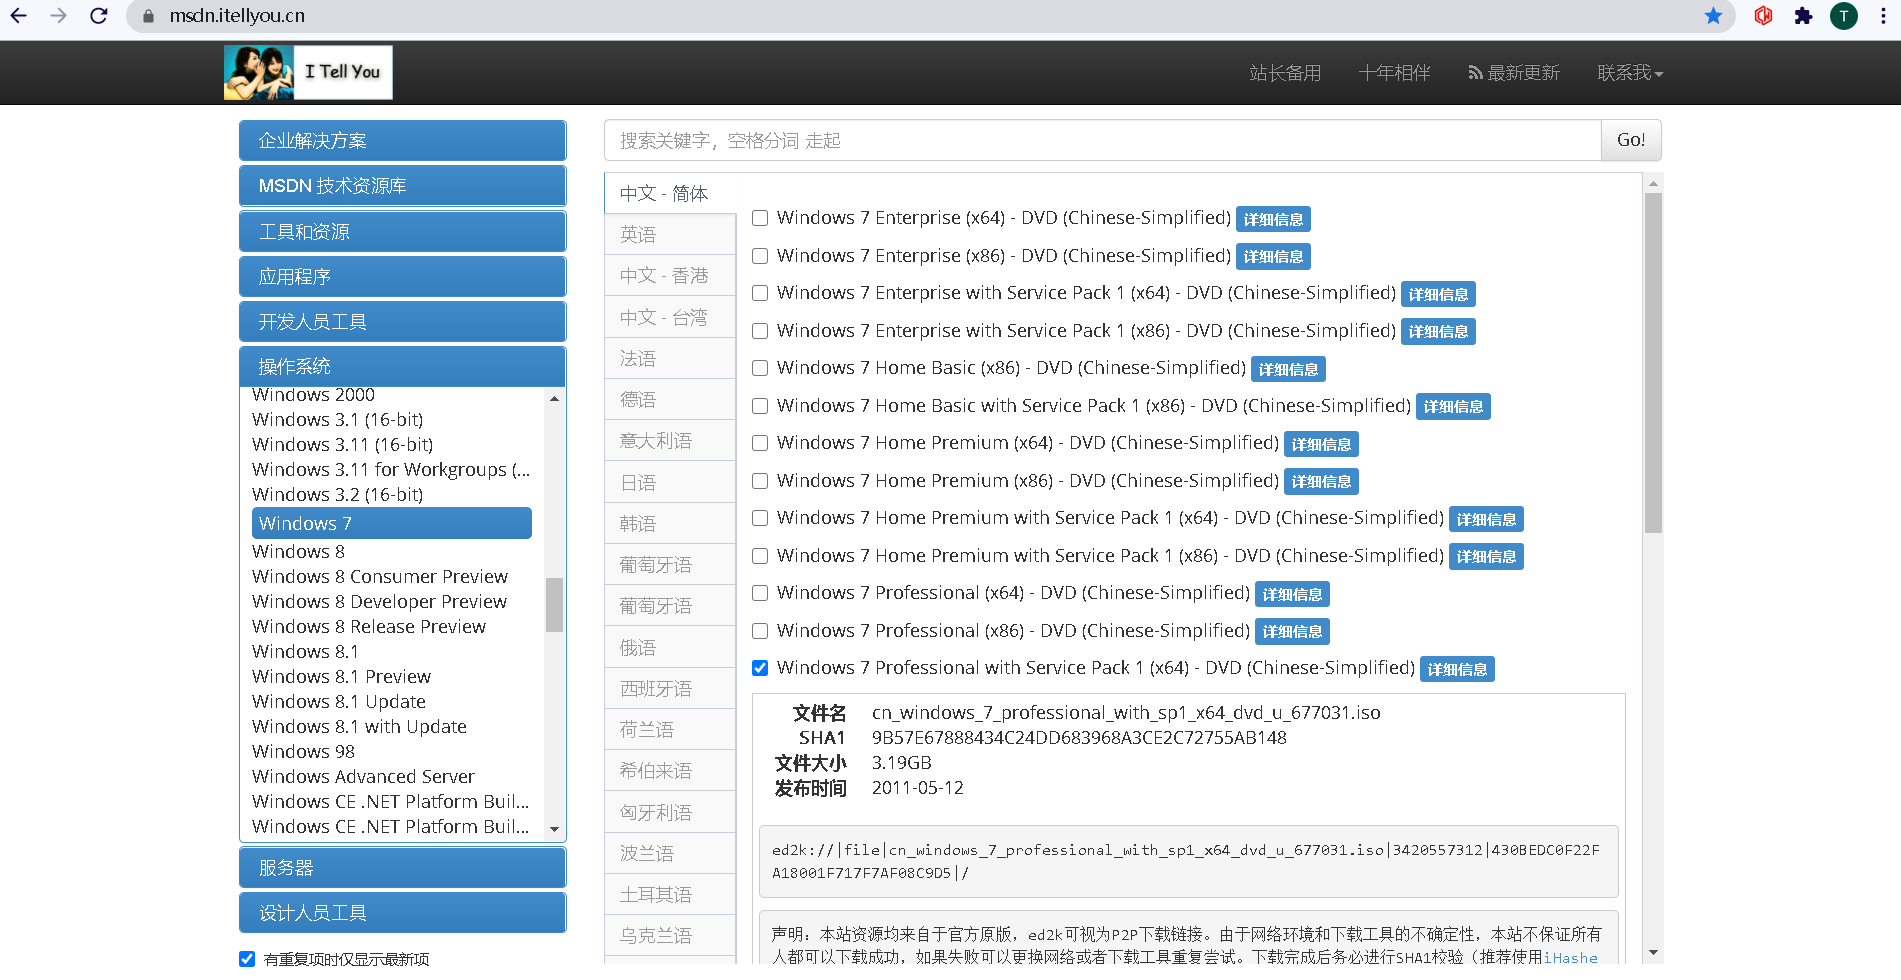The image size is (1901, 980).
Task: Check Windows 7 Home Basic (x86) checkbox
Action: click(760, 368)
